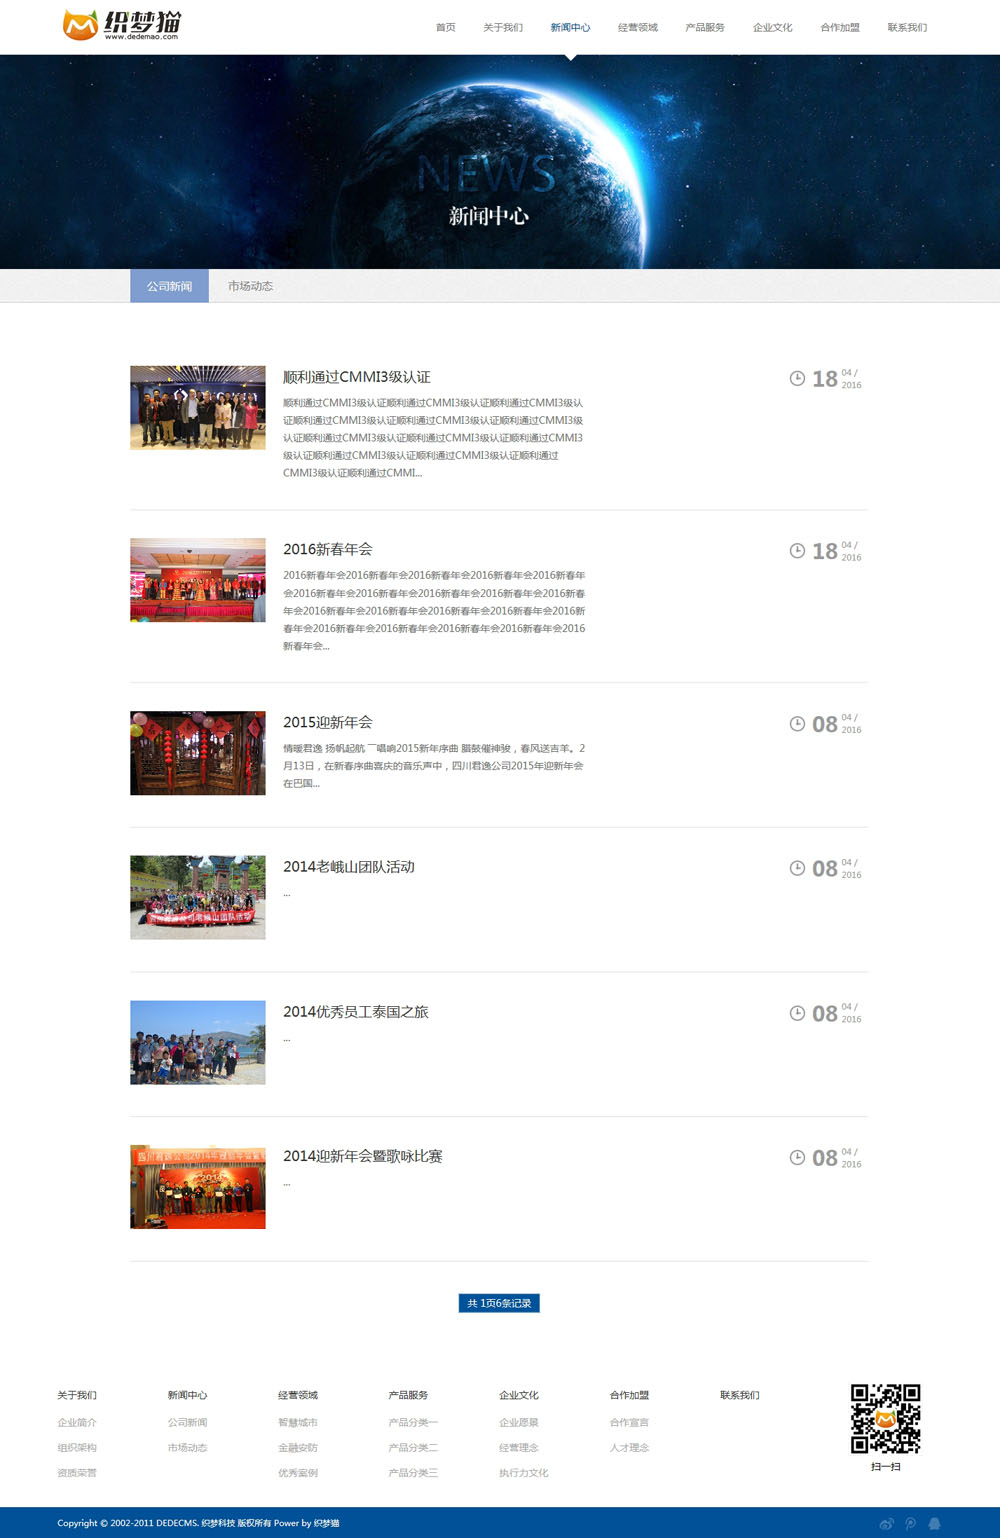Screen dimensions: 1000x1538
Task: Go to 联系我们 in the top navigation
Action: [x=907, y=28]
